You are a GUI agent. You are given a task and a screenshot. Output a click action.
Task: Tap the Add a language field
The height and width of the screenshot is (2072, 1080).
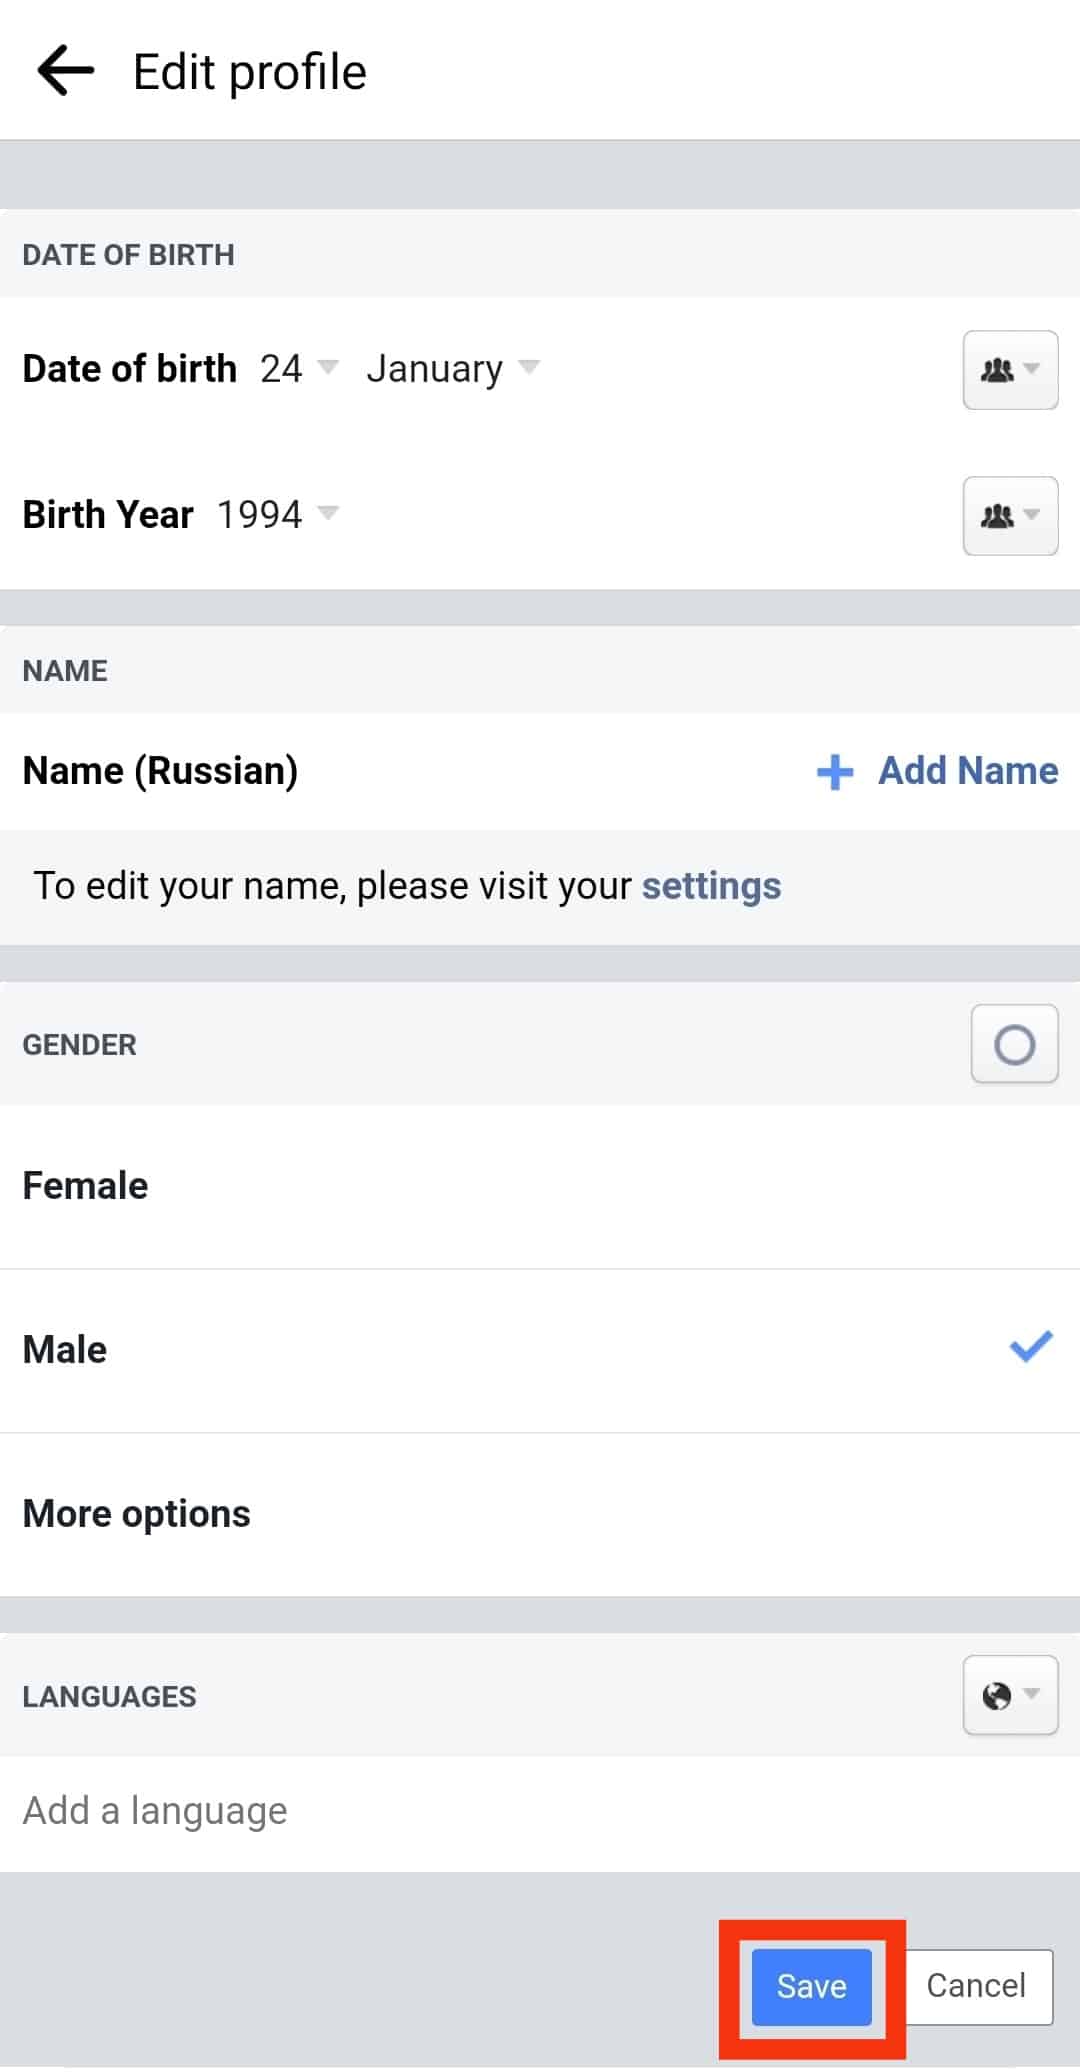[156, 1811]
